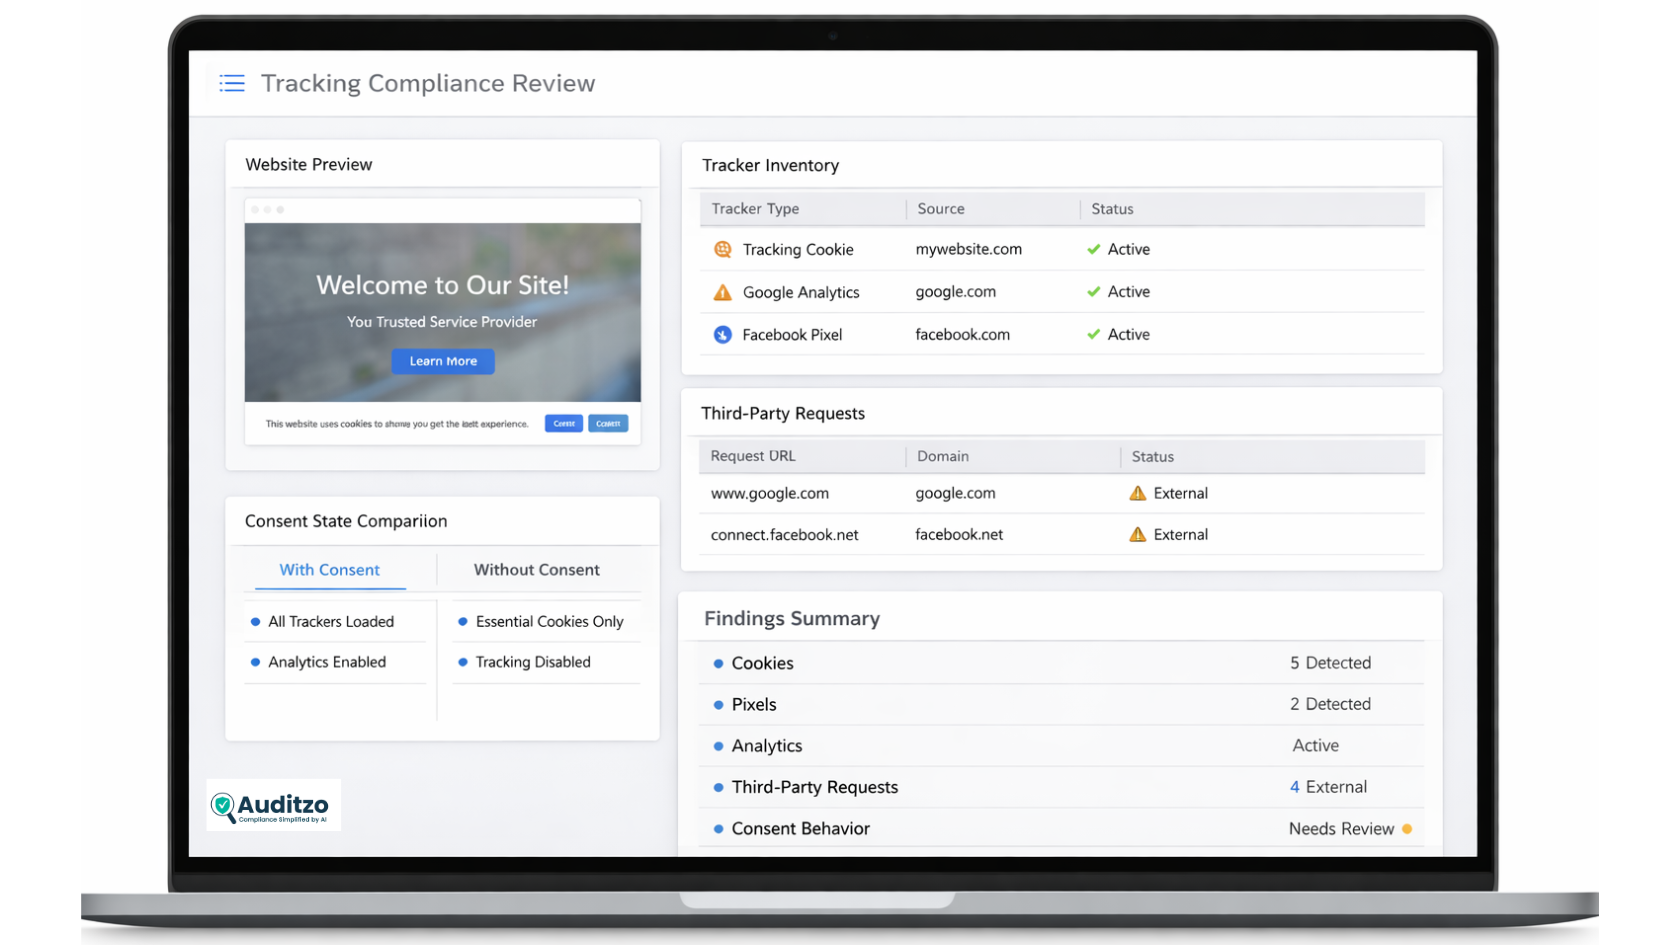
Task: Click the Learn More button
Action: pyautogui.click(x=442, y=361)
